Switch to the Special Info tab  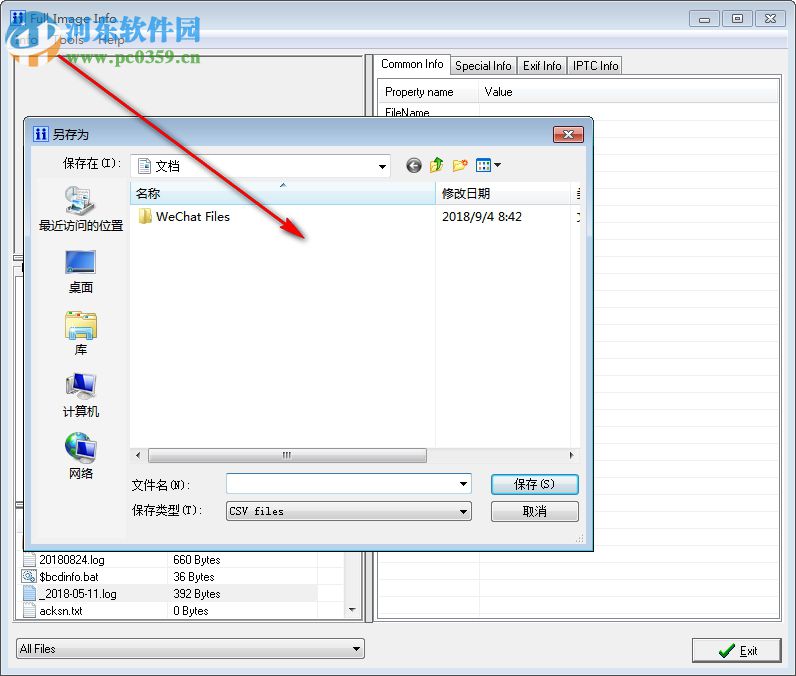(483, 66)
